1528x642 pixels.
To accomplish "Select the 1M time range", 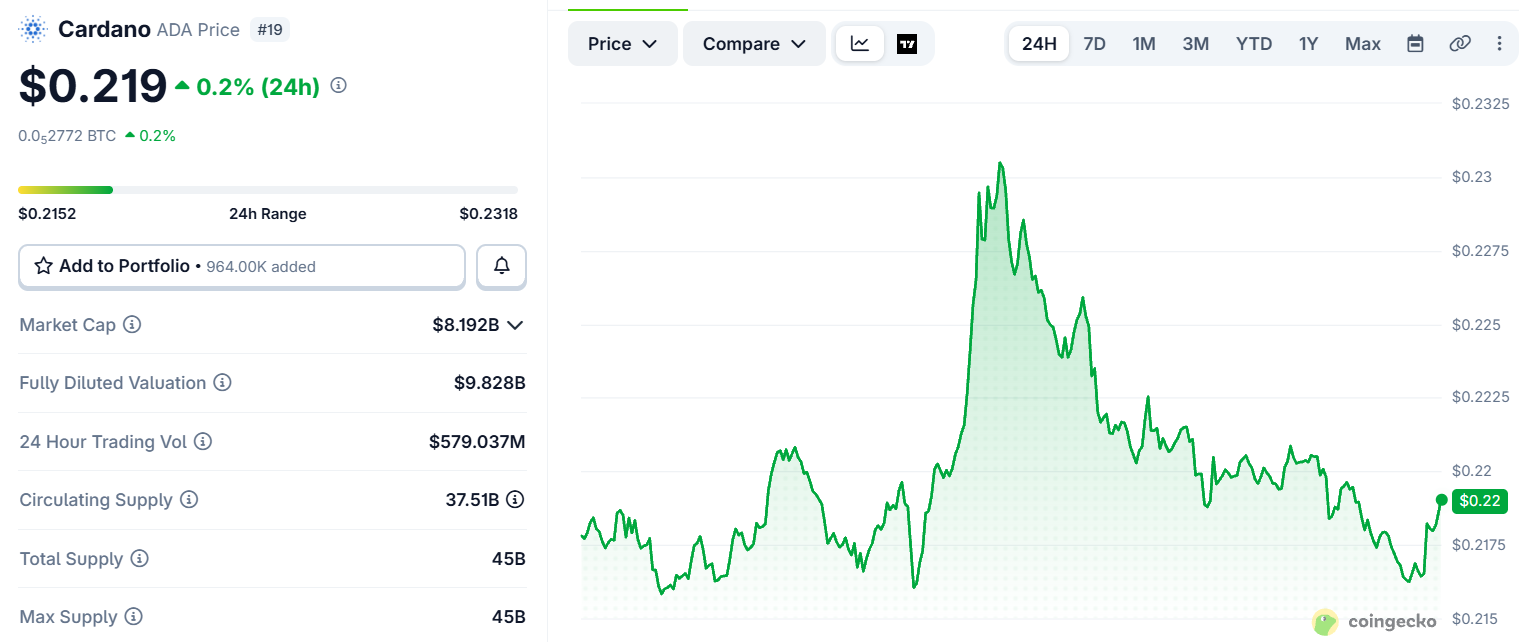I will tap(1144, 44).
